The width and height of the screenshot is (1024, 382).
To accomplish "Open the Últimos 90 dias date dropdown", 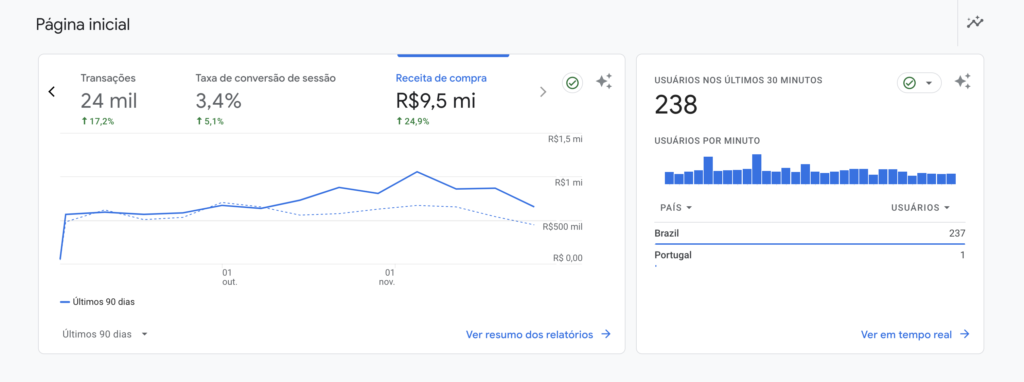I will tap(105, 334).
